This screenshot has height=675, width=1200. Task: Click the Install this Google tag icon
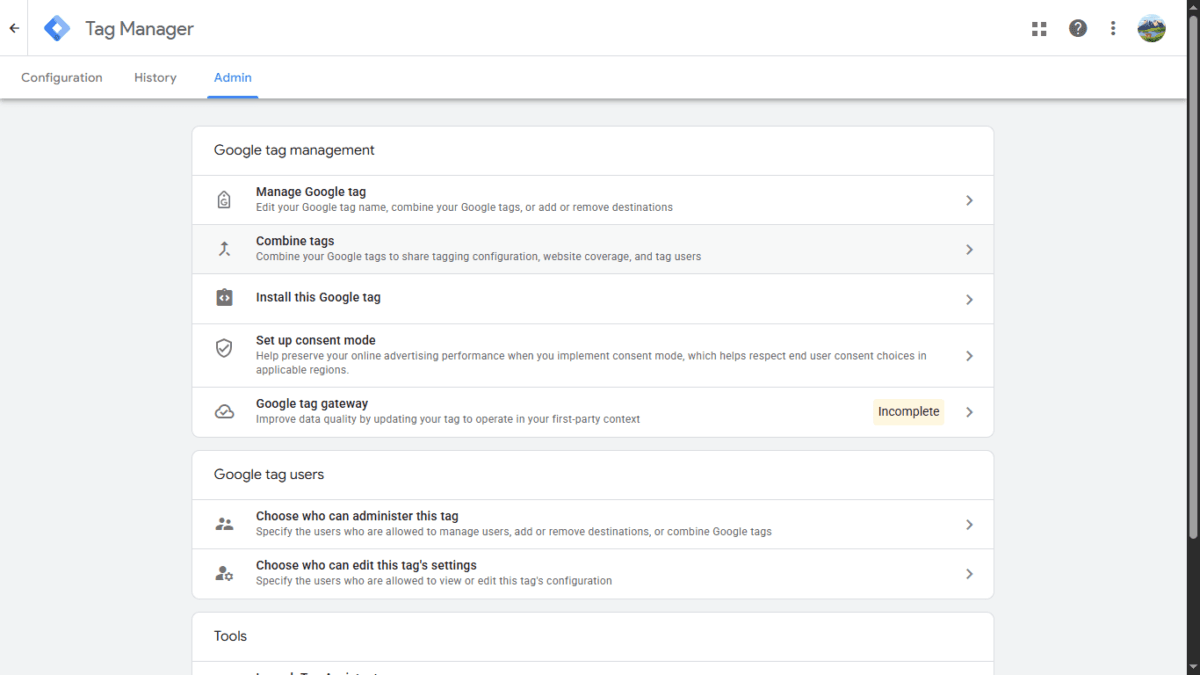tap(224, 298)
